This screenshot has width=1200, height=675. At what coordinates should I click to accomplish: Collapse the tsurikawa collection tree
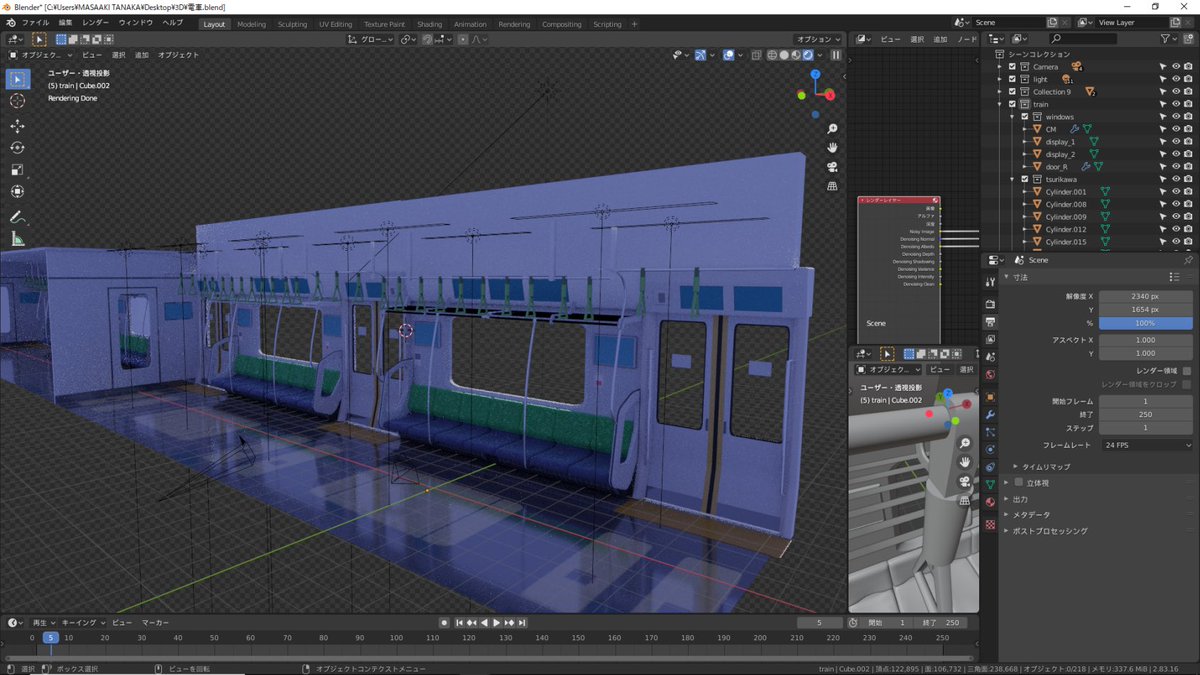click(1012, 180)
